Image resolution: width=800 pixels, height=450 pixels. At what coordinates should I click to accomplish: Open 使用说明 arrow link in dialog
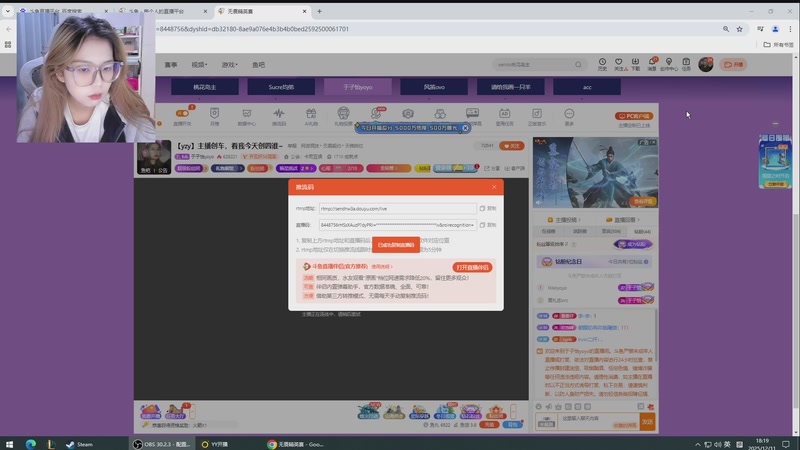click(x=382, y=266)
